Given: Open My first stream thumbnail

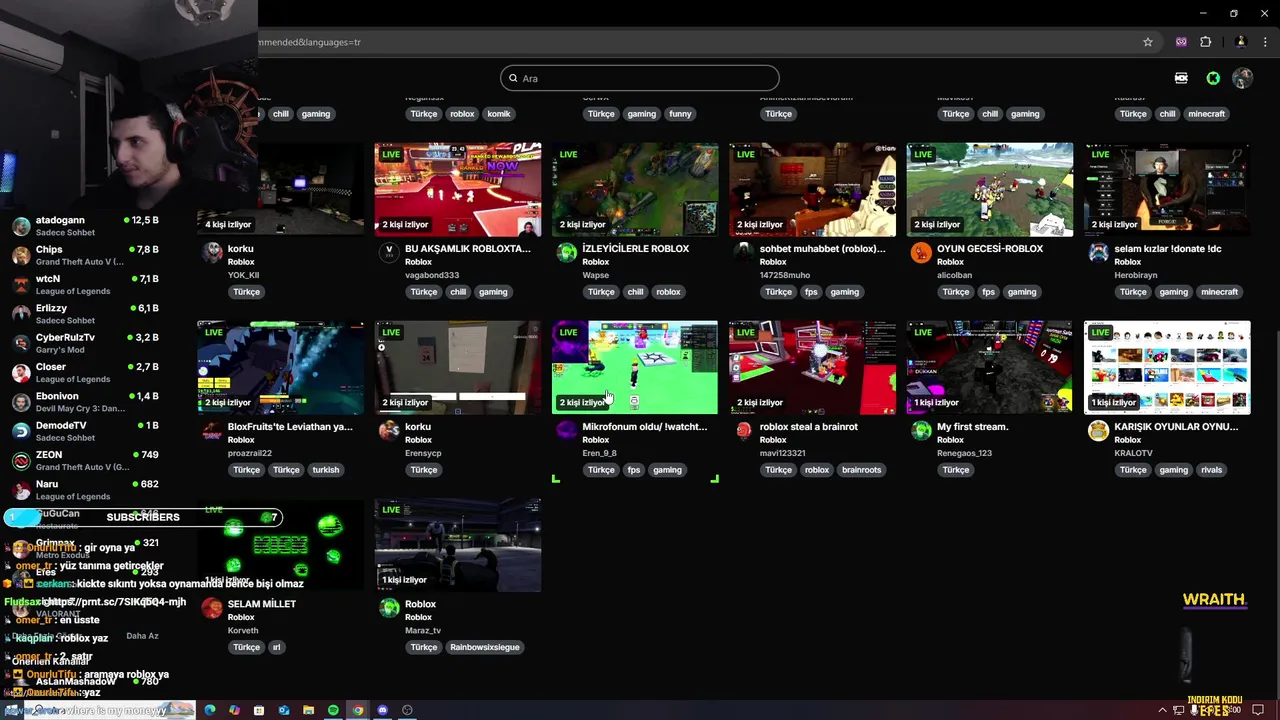Looking at the screenshot, I should (x=990, y=367).
